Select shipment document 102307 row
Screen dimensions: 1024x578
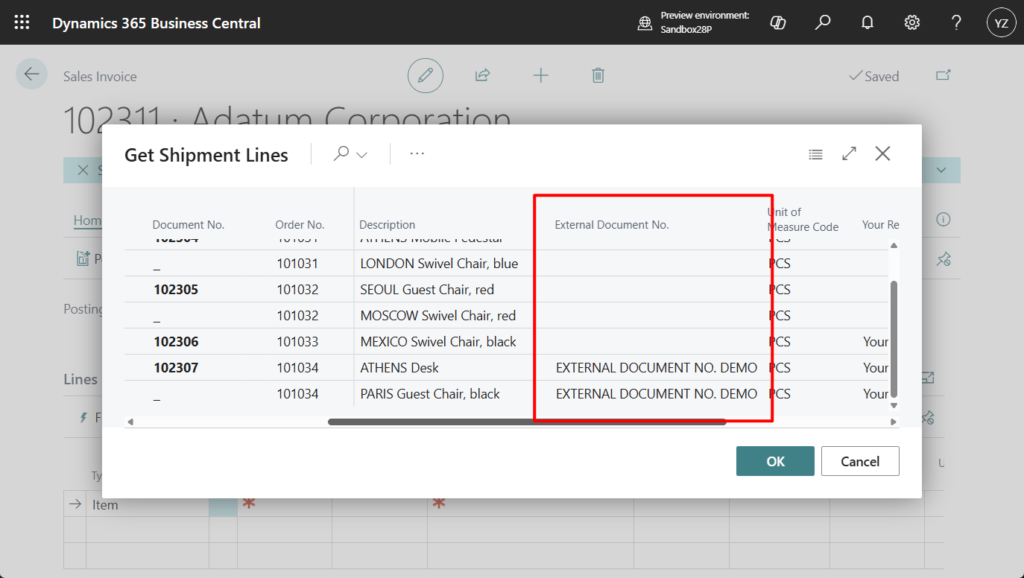pos(176,368)
